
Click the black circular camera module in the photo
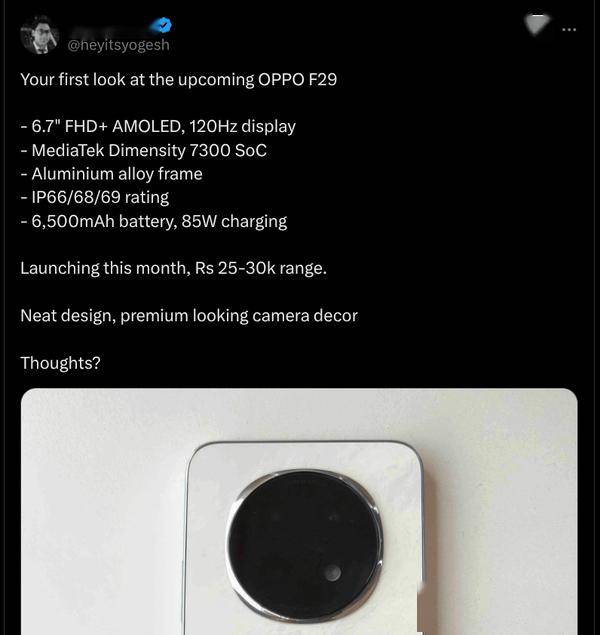(x=304, y=545)
